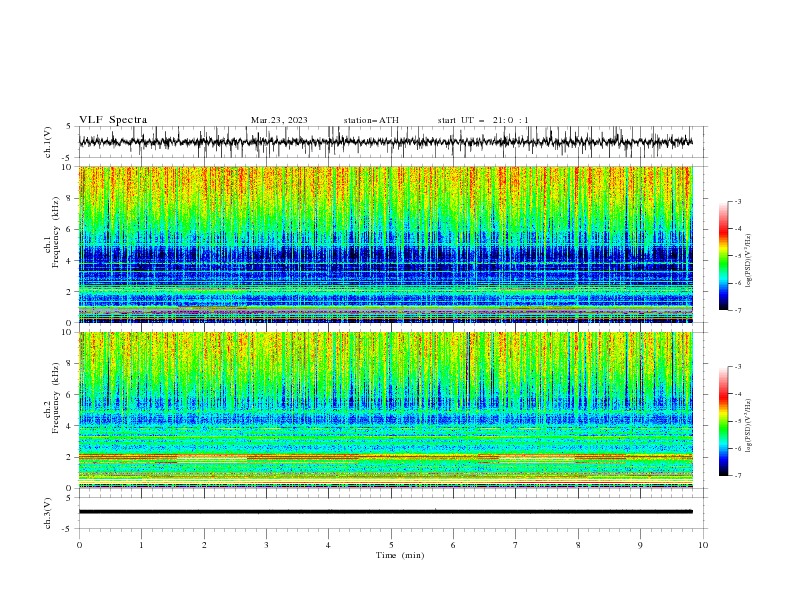
Task: Click the "-5" tick on ch.1(V) axis
Action: pos(68,158)
